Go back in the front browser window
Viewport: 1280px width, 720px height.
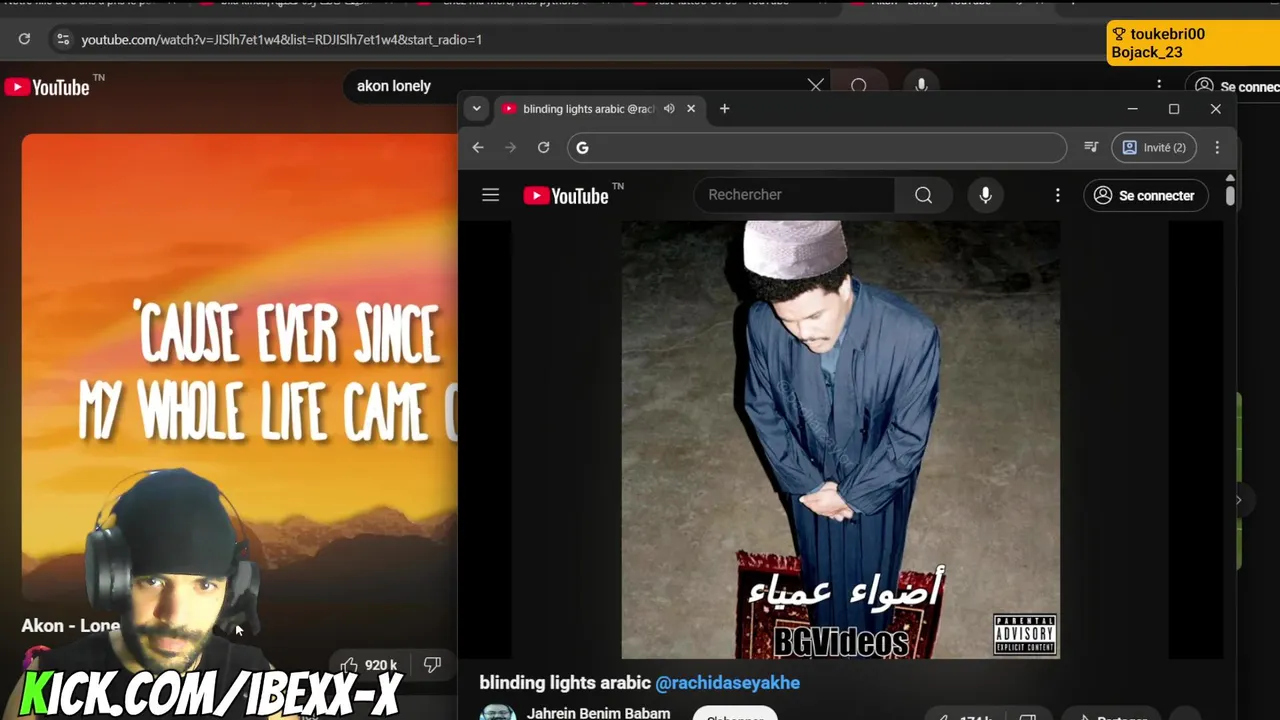(478, 147)
